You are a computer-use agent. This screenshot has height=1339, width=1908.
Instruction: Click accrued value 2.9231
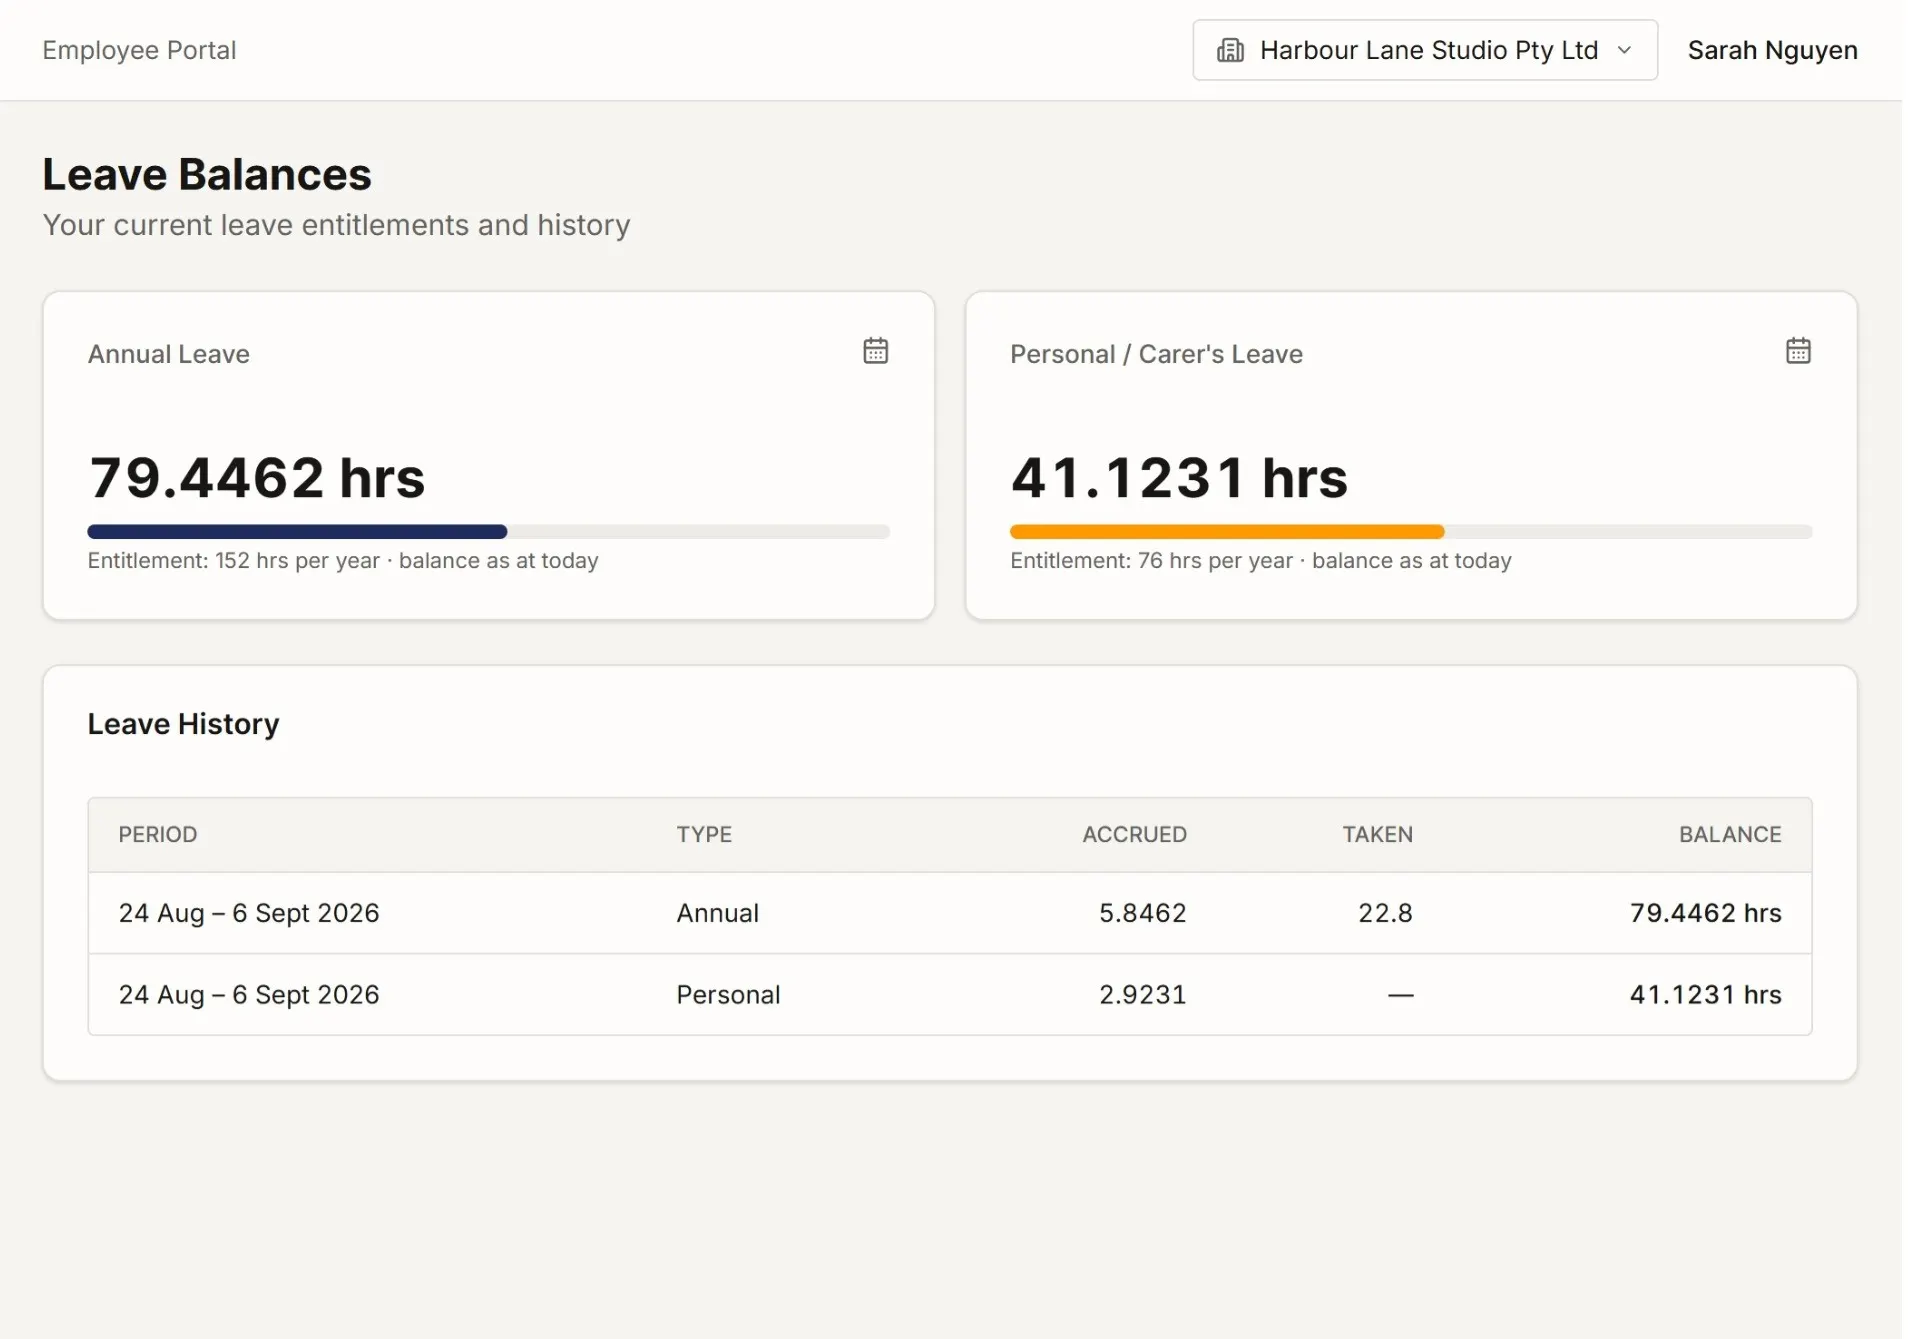tap(1142, 995)
